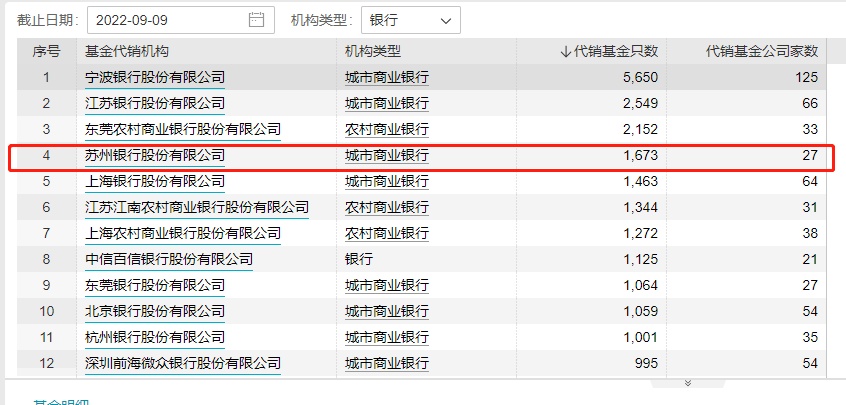Open 深圳前海微众银行股份有限公司 link

pos(183,363)
